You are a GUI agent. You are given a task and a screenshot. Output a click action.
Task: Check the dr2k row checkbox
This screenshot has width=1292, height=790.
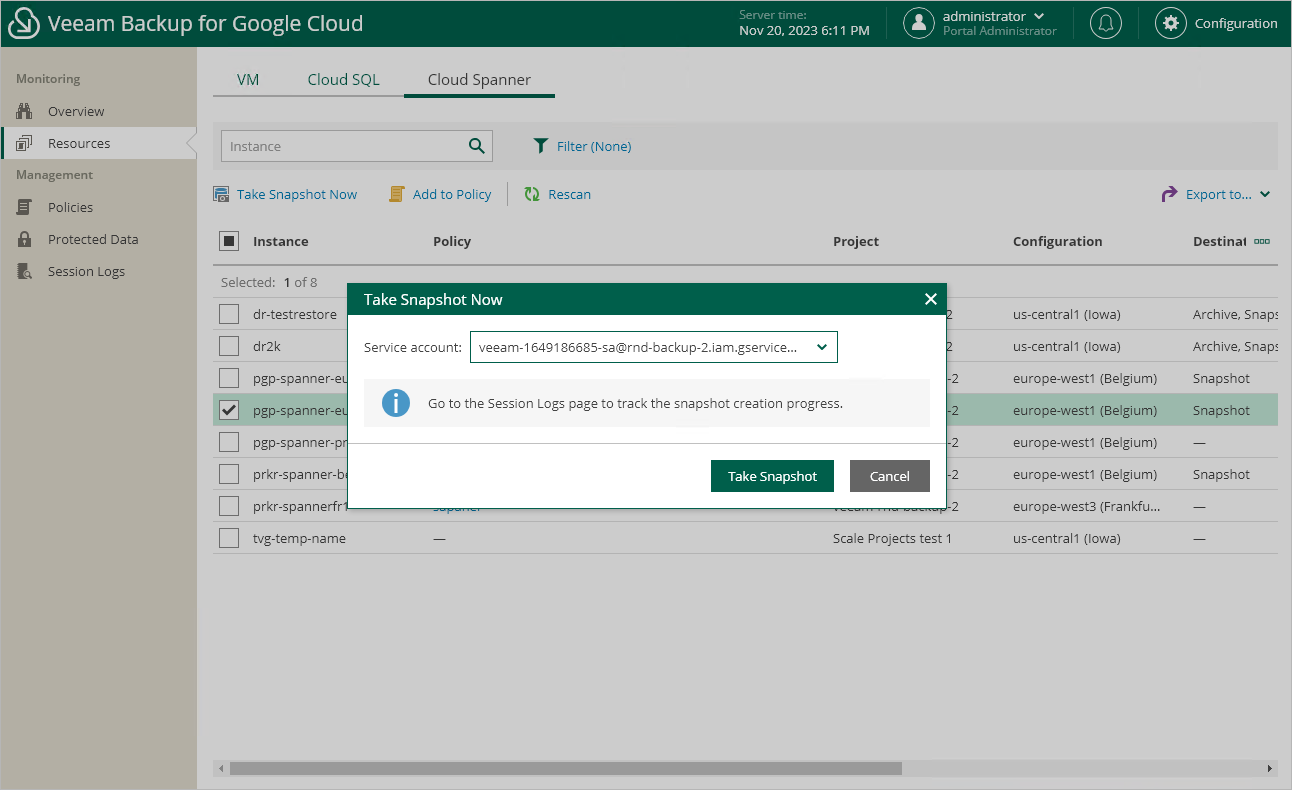[x=229, y=346]
